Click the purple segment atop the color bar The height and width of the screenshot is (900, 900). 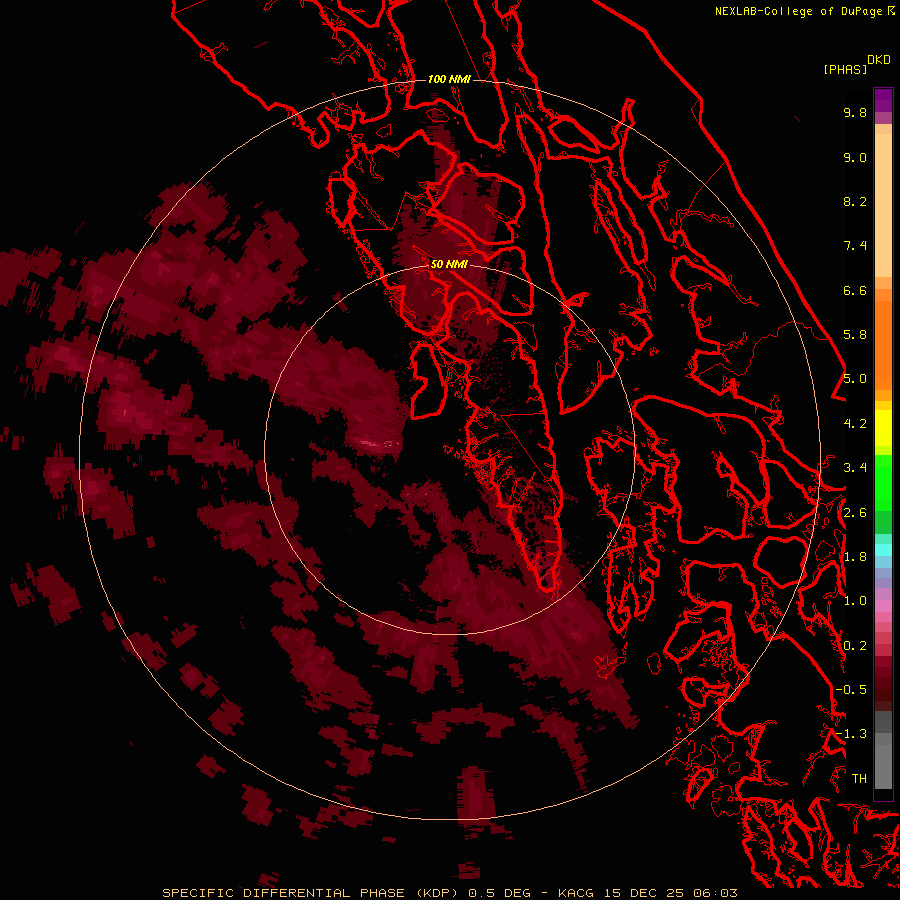[883, 101]
